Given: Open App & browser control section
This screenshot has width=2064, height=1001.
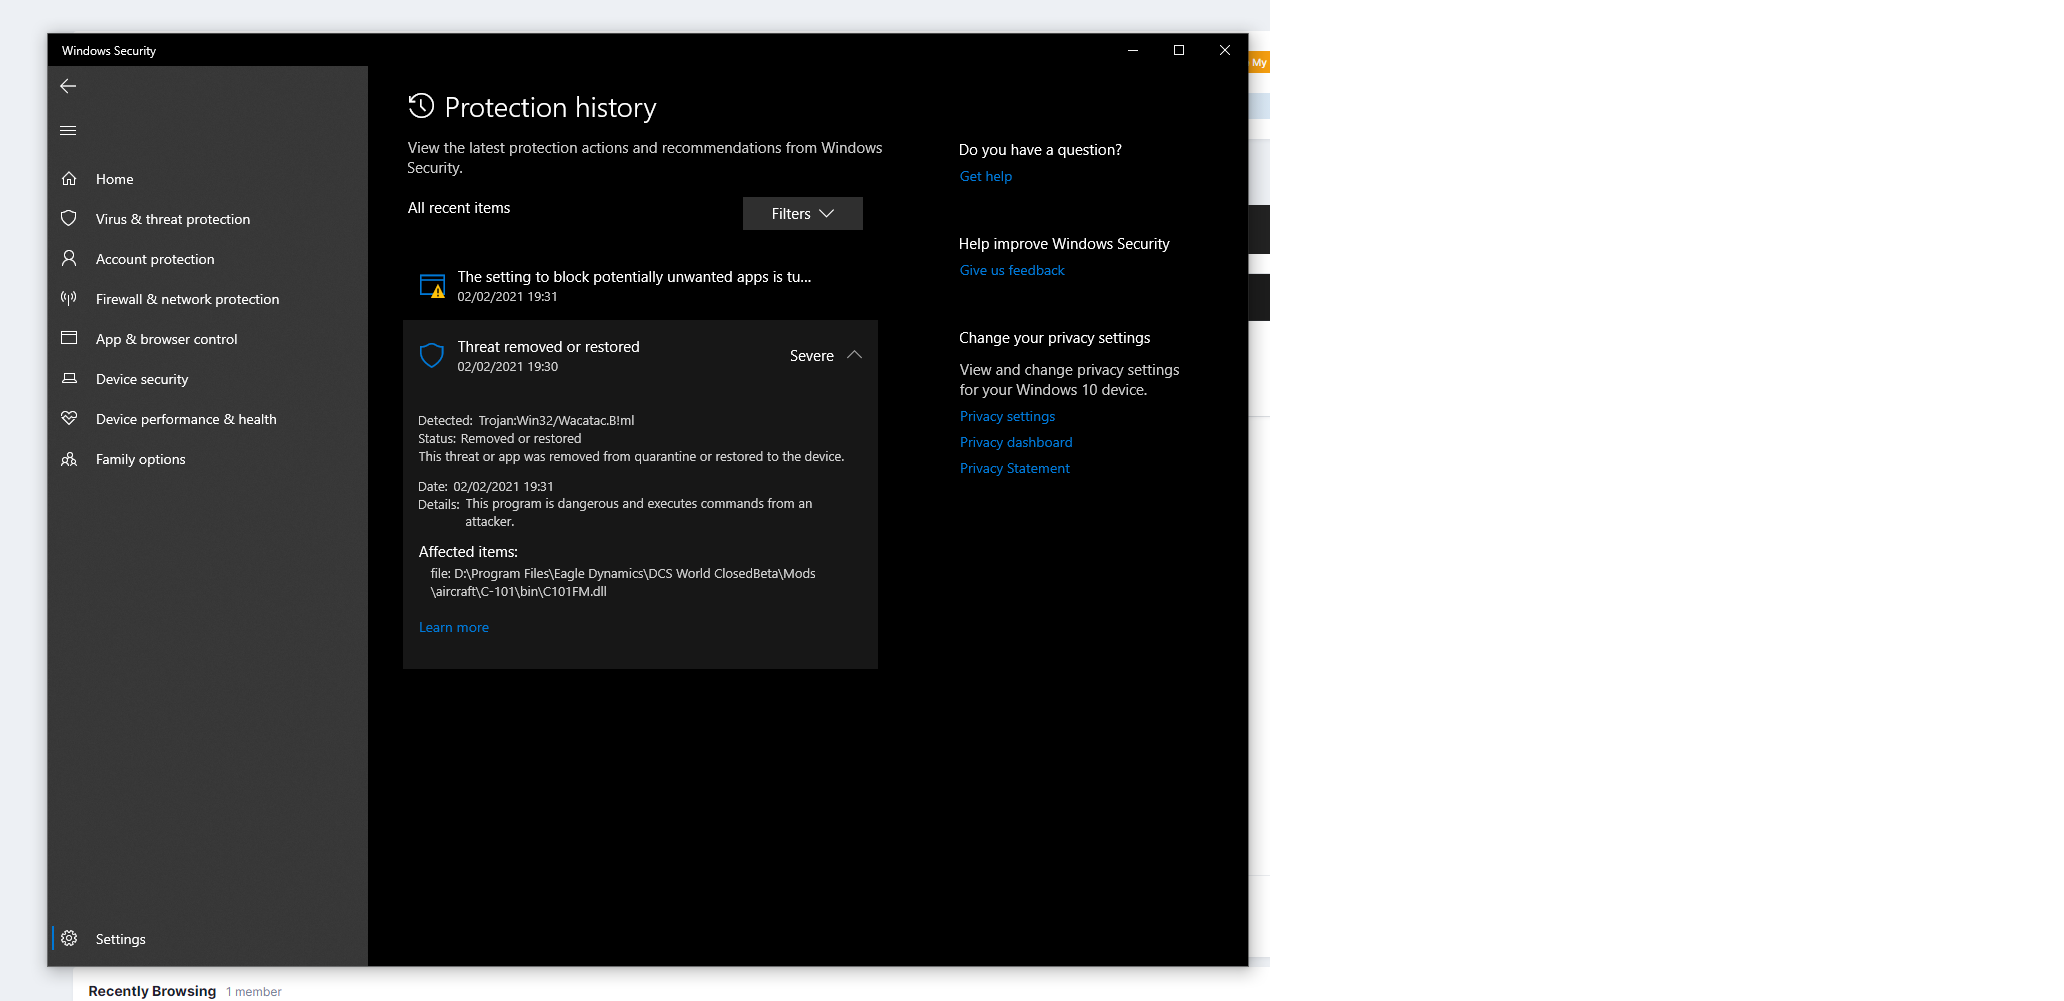Looking at the screenshot, I should click(x=208, y=339).
